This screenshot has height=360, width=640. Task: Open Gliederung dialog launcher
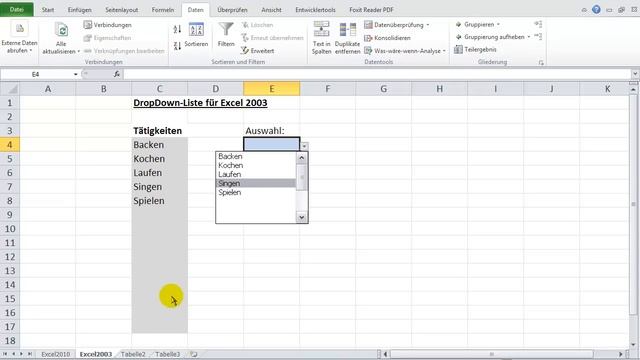(541, 62)
